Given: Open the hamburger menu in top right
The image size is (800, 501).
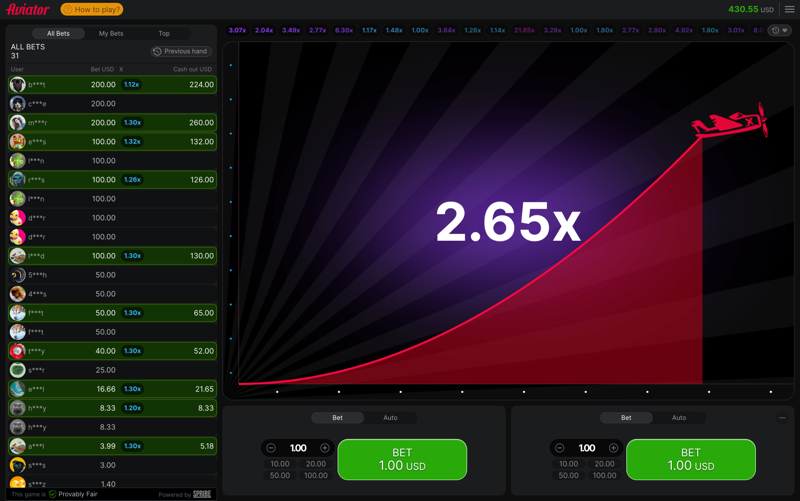Looking at the screenshot, I should [789, 9].
